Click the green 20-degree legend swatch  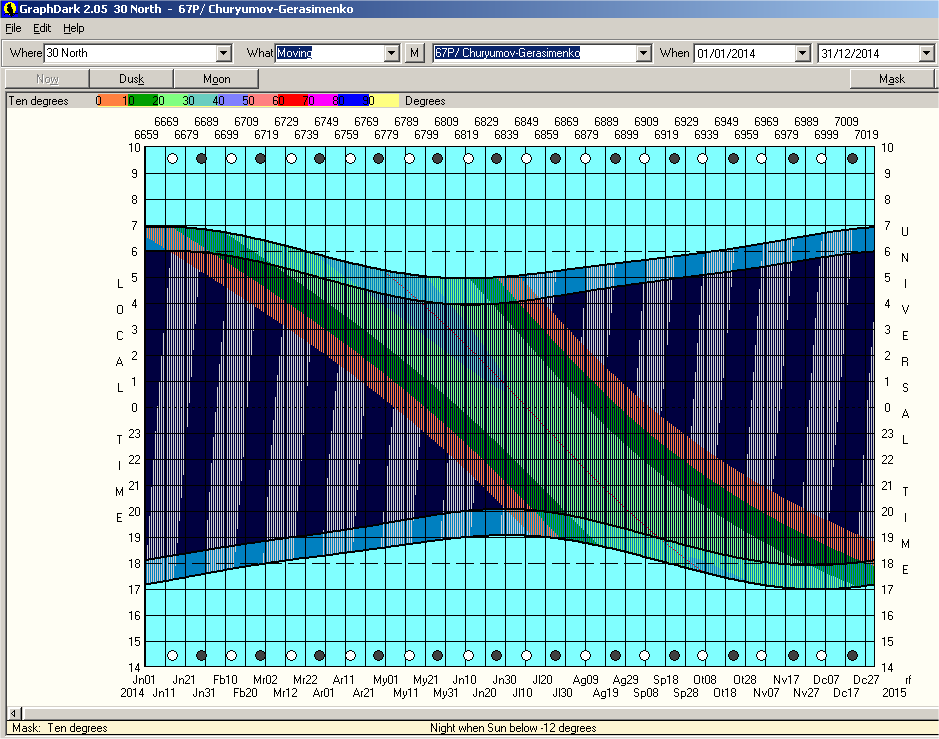(x=158, y=101)
